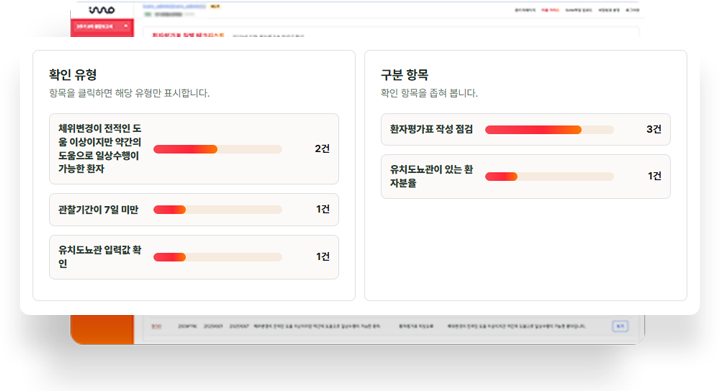Click subtitle 항목을 클릭하면 해당 유형만 표시합니다

129,93
